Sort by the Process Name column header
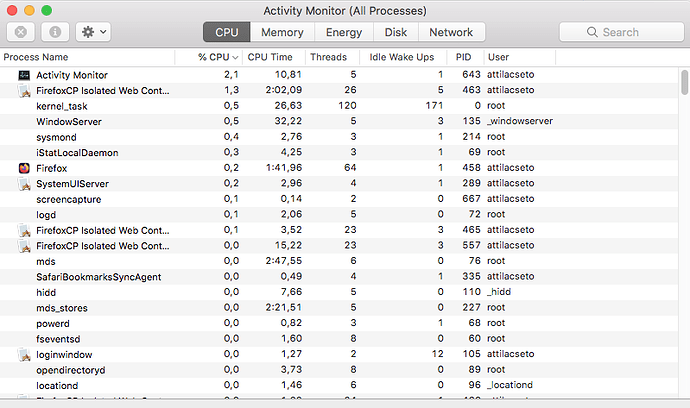 [x=36, y=57]
